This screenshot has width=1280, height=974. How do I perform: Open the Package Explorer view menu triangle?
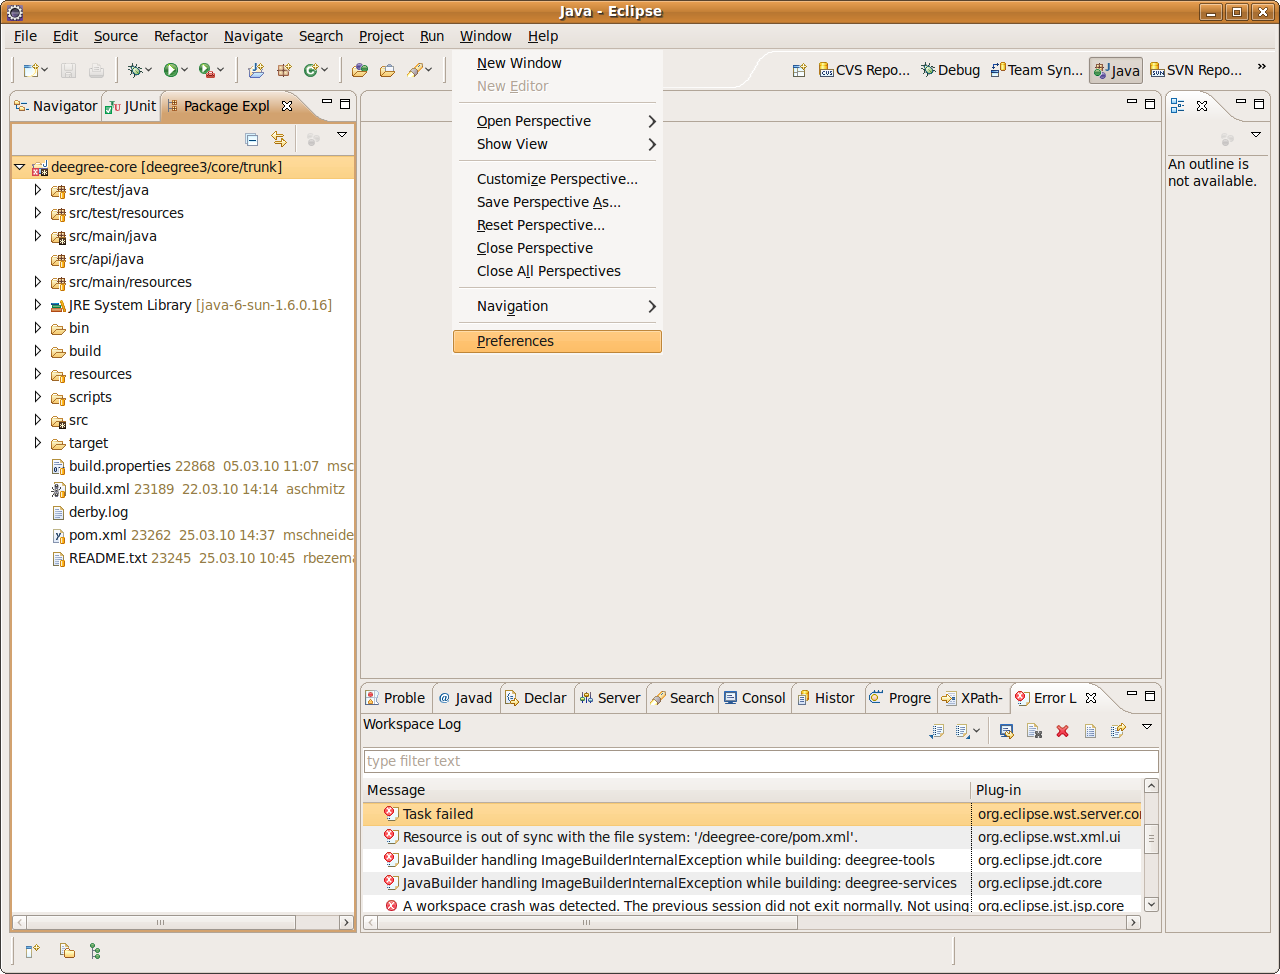(342, 134)
